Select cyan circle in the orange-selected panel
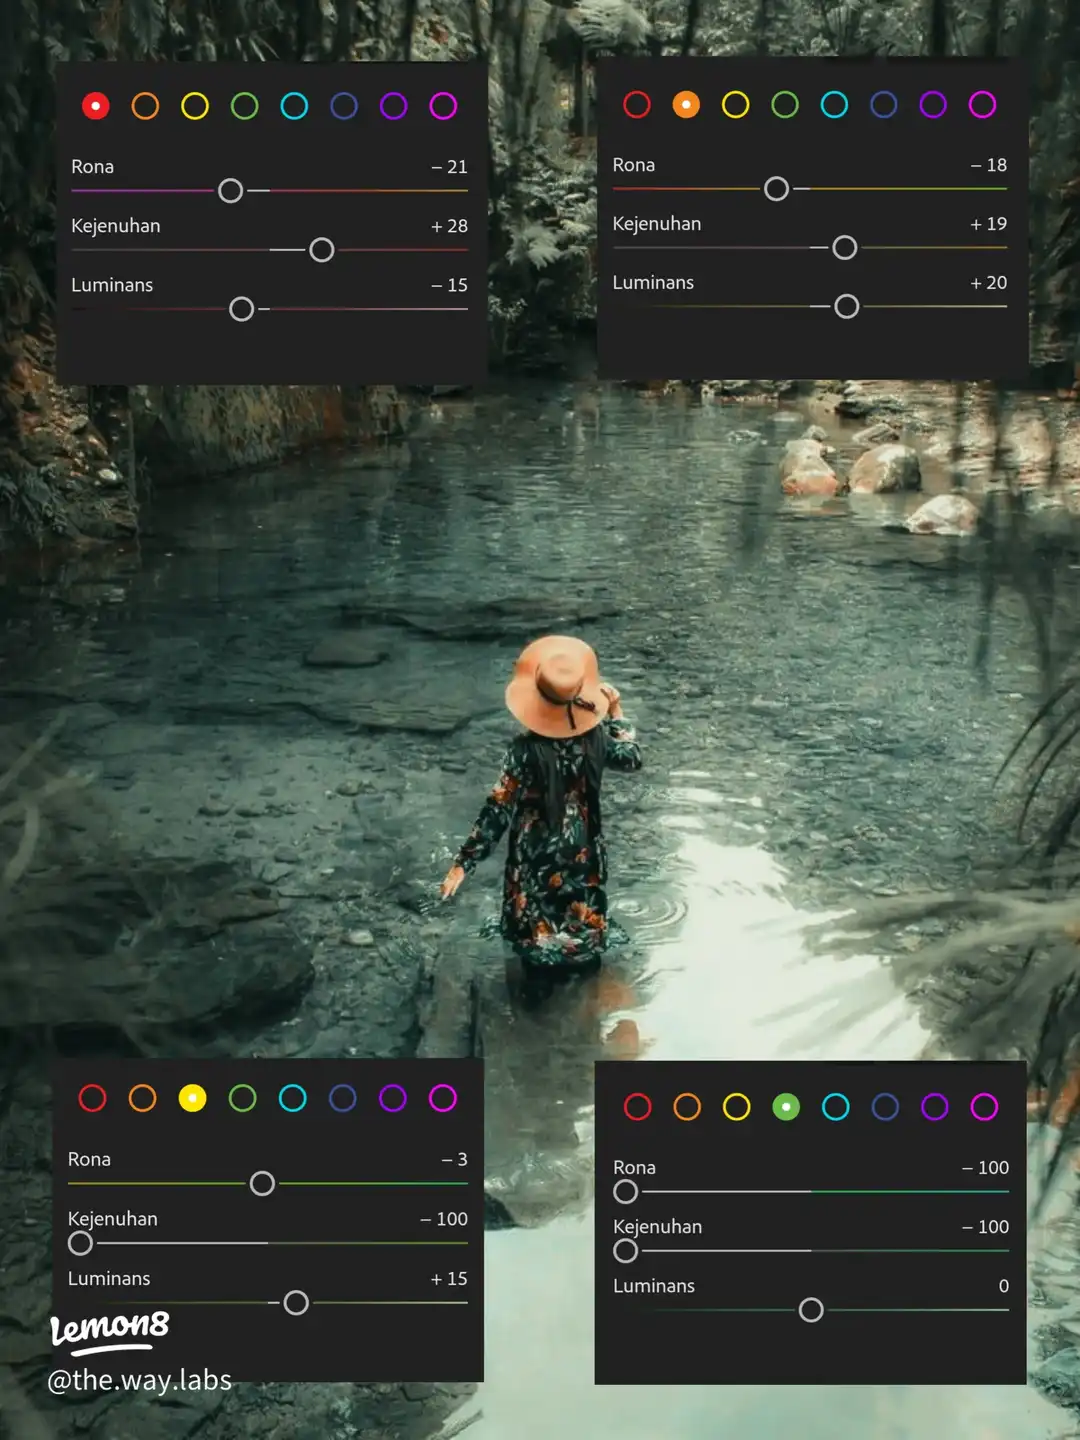 (834, 105)
